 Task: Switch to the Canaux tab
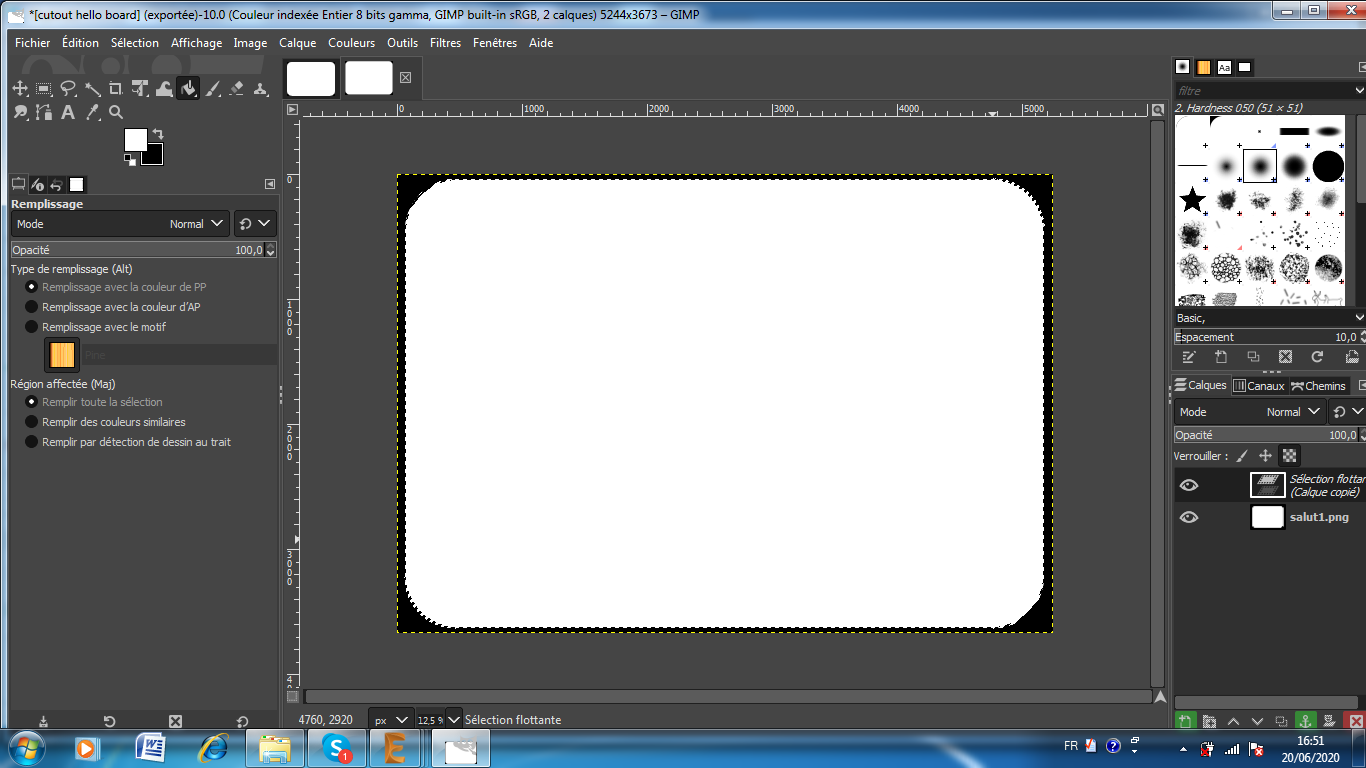click(1259, 386)
